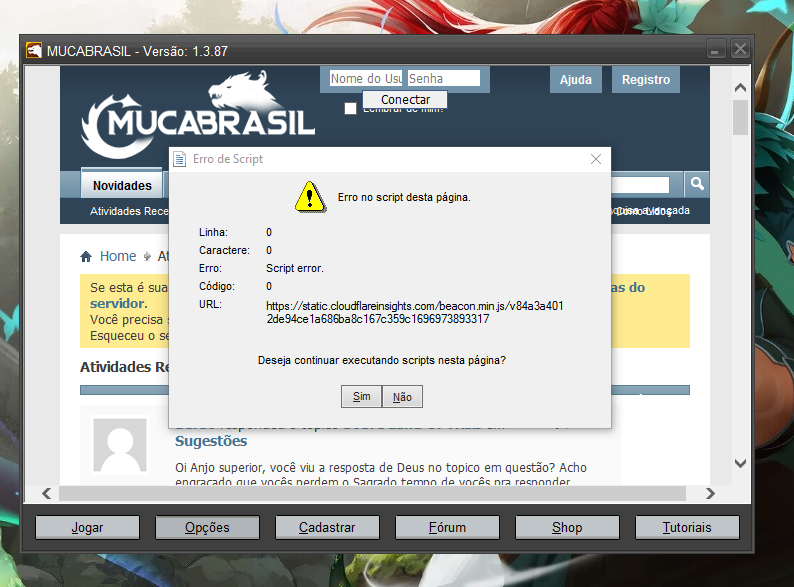
Task: Click the MUCABRASIL dragon logo
Action: (x=198, y=113)
